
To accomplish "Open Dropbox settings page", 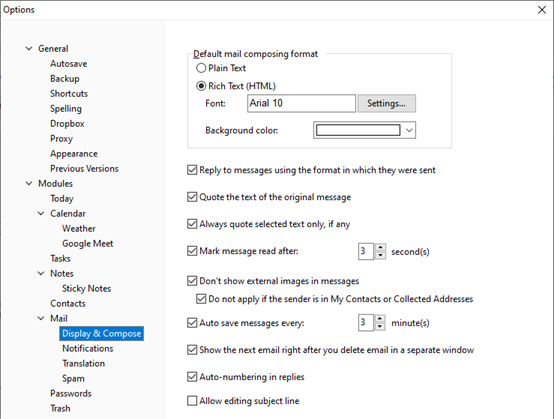I will (x=67, y=124).
